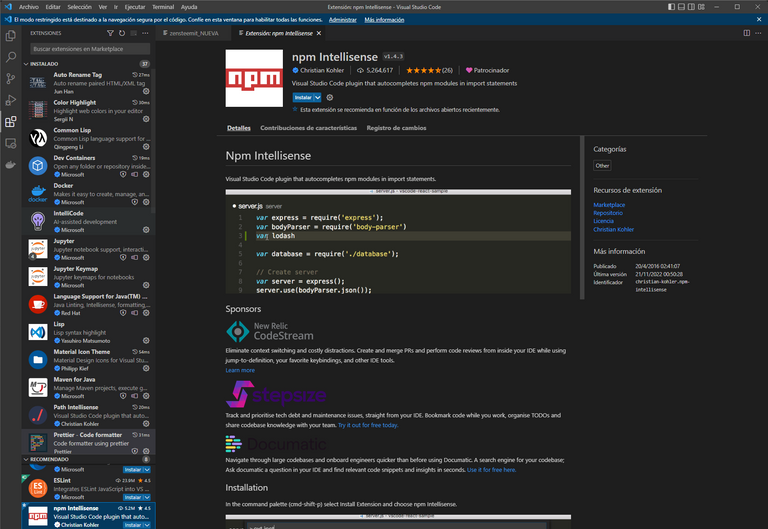This screenshot has width=768, height=529.
Task: Click 'Try it out for free today' link
Action: [368, 425]
